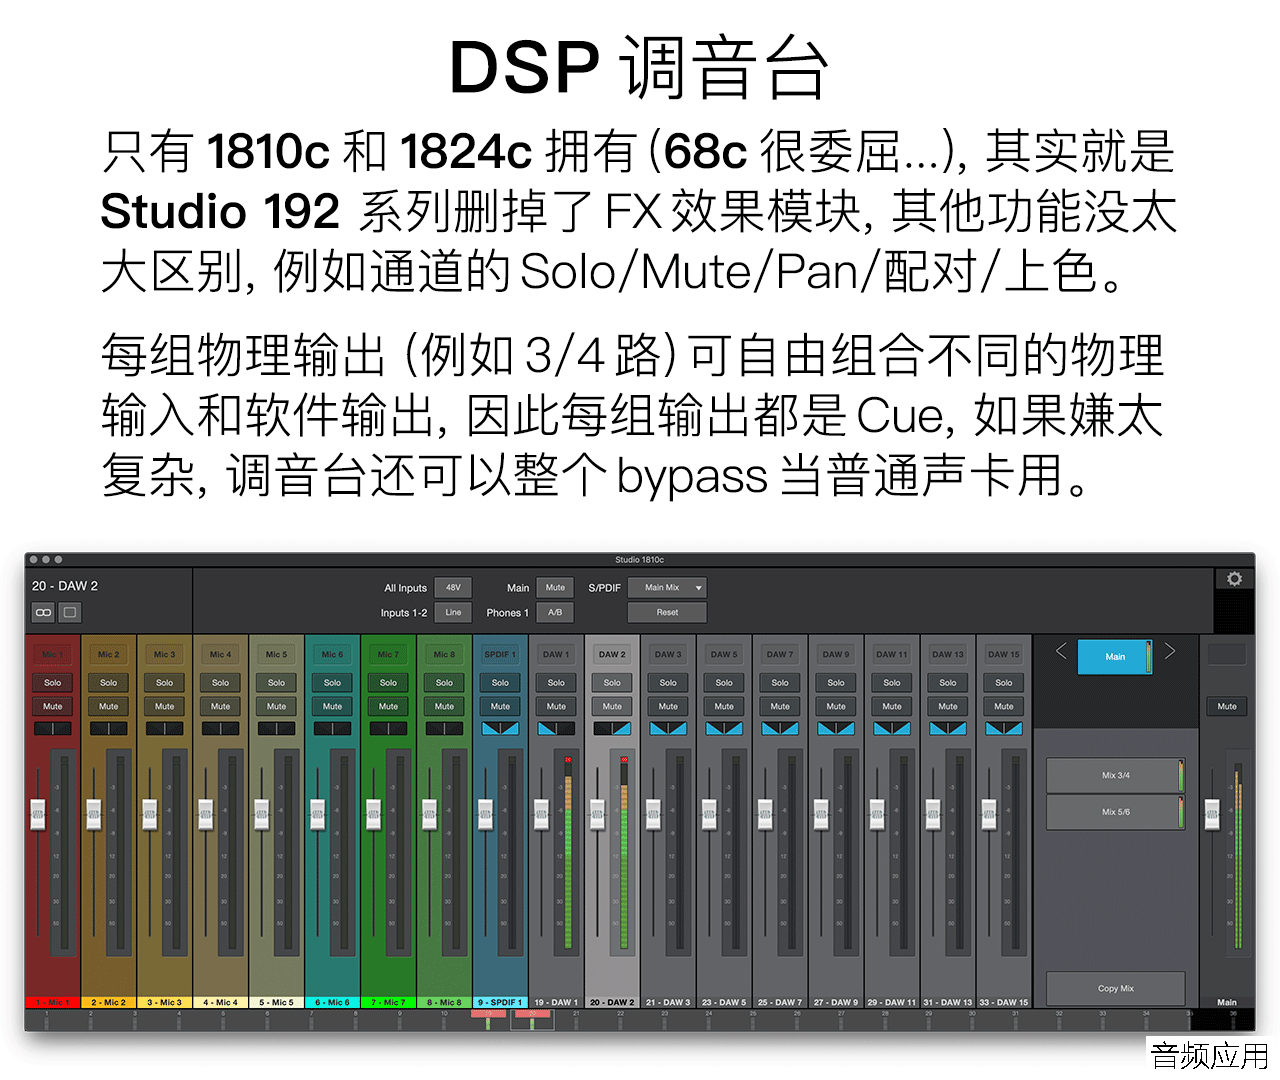Click the SPDIF 1 channel name label
The width and height of the screenshot is (1280, 1080).
coord(501,654)
